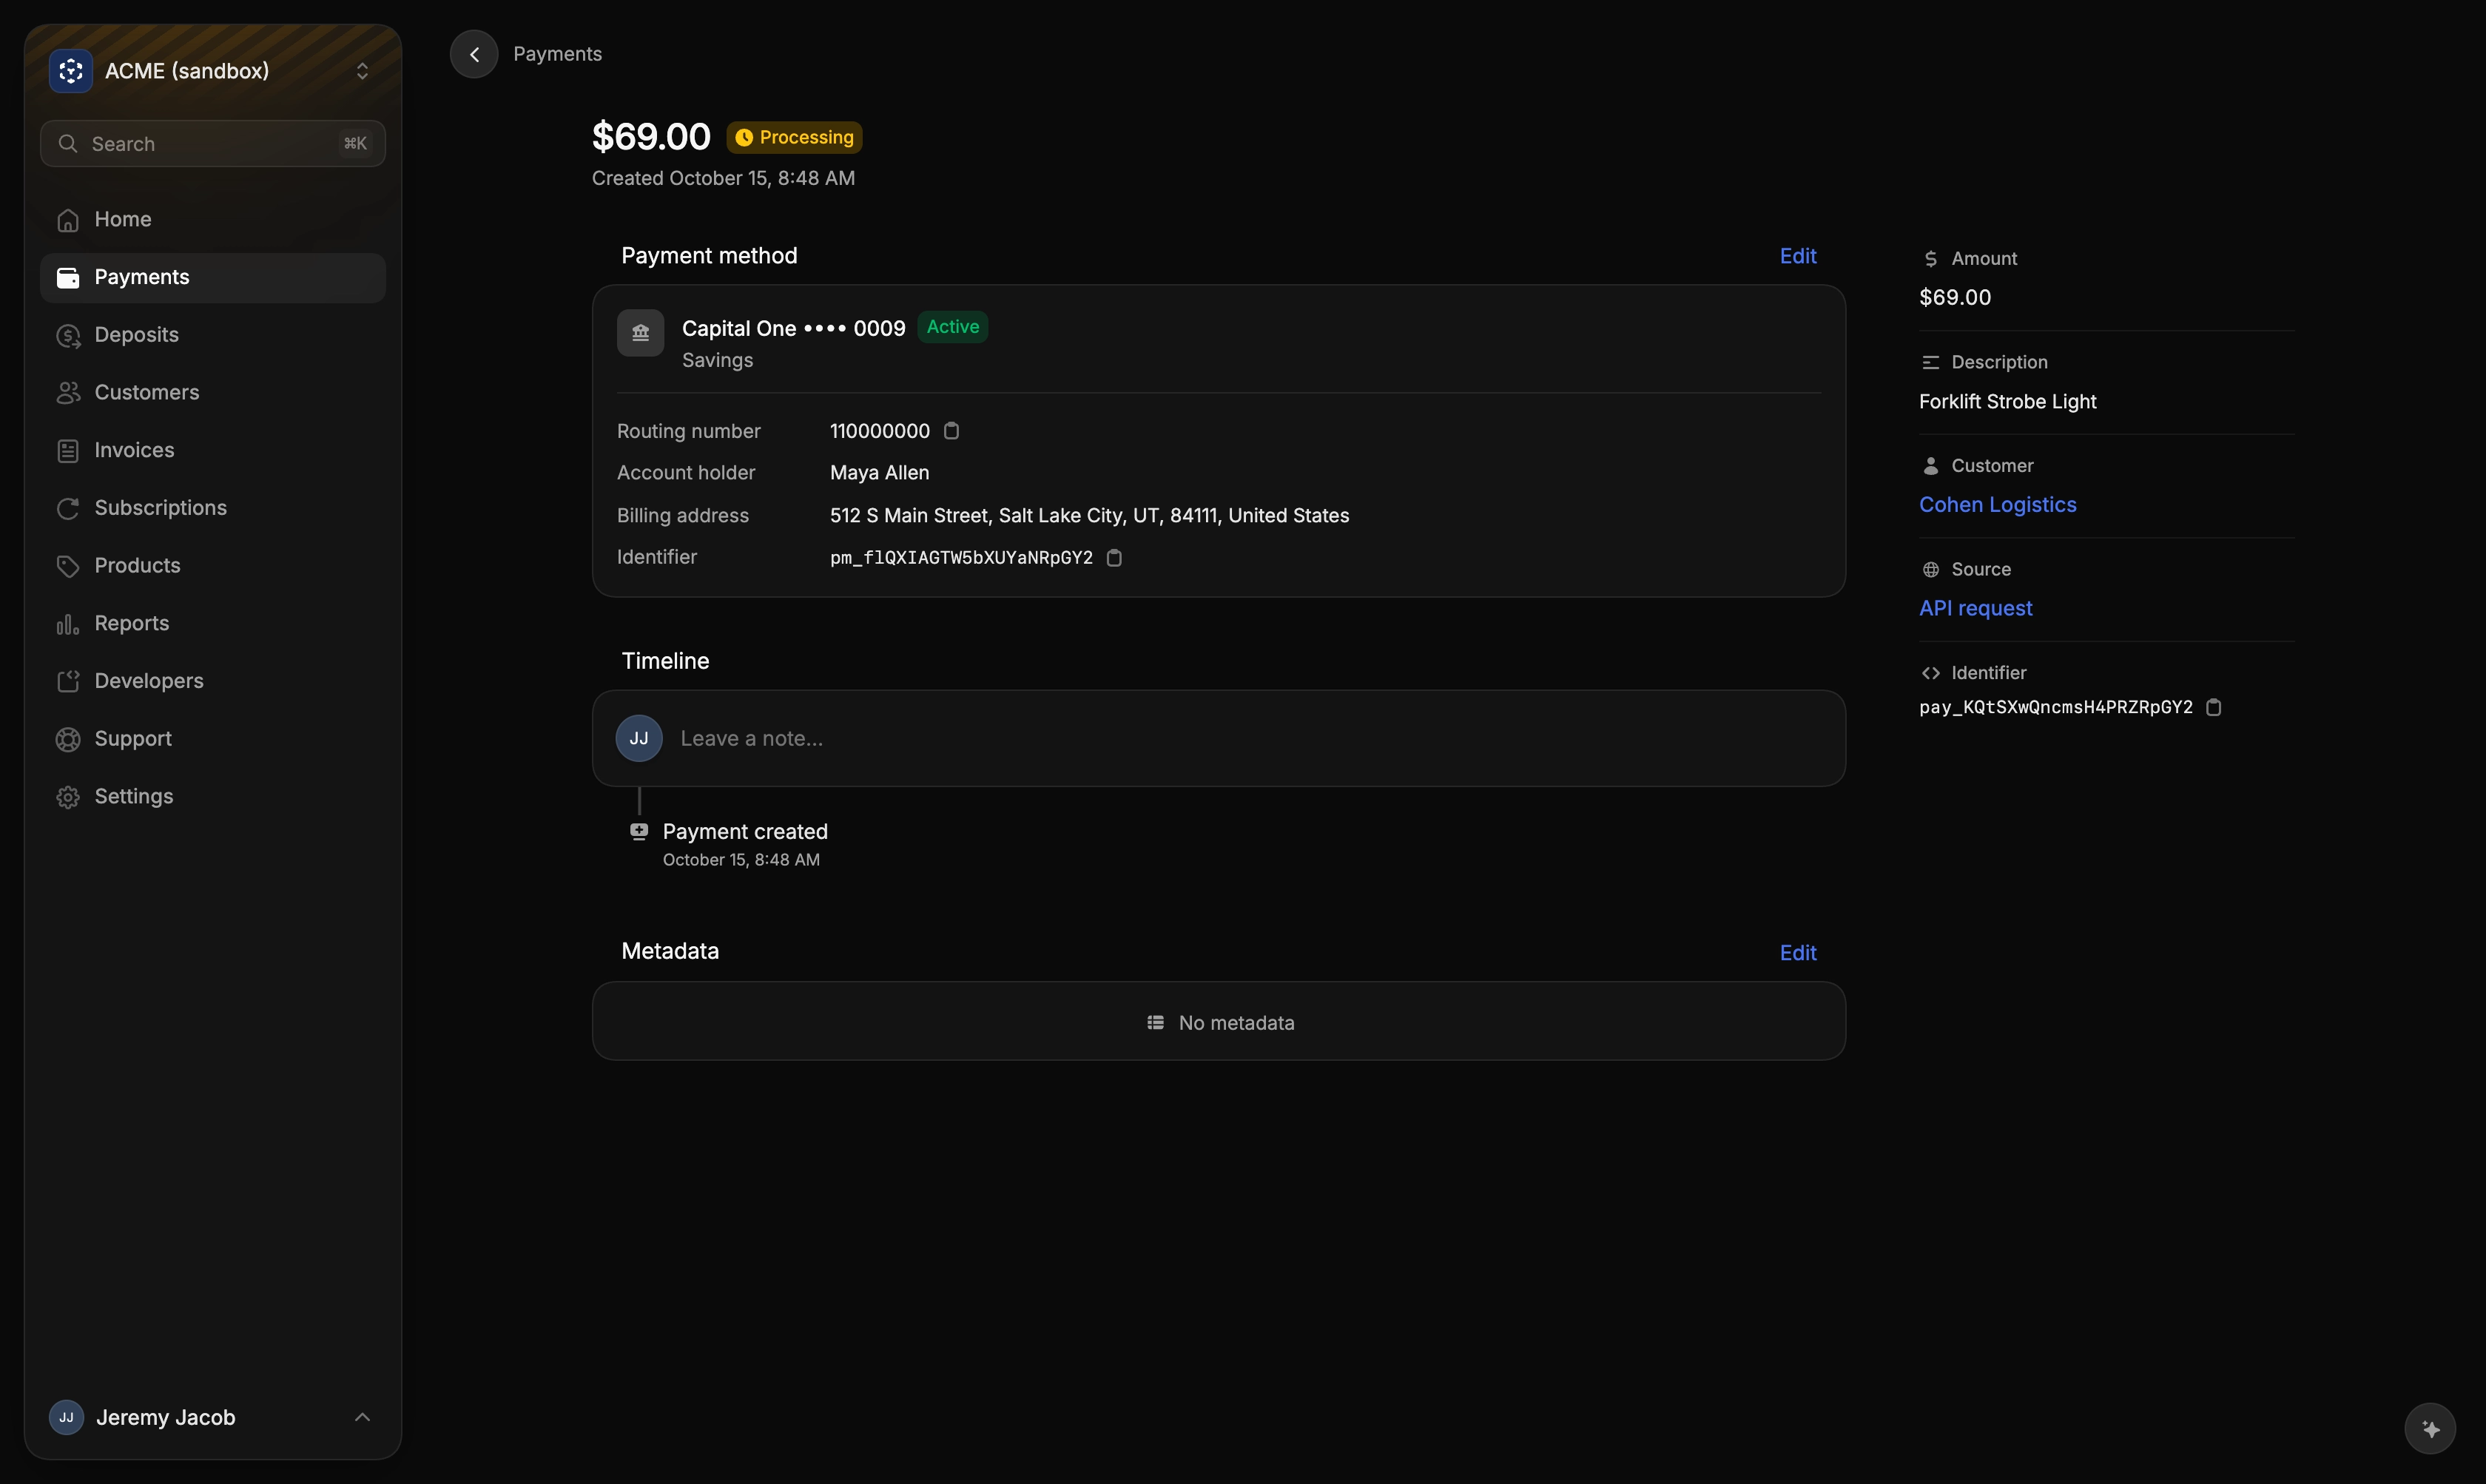This screenshot has width=2486, height=1484.
Task: Click the Developers icon in sidebar
Action: click(68, 682)
